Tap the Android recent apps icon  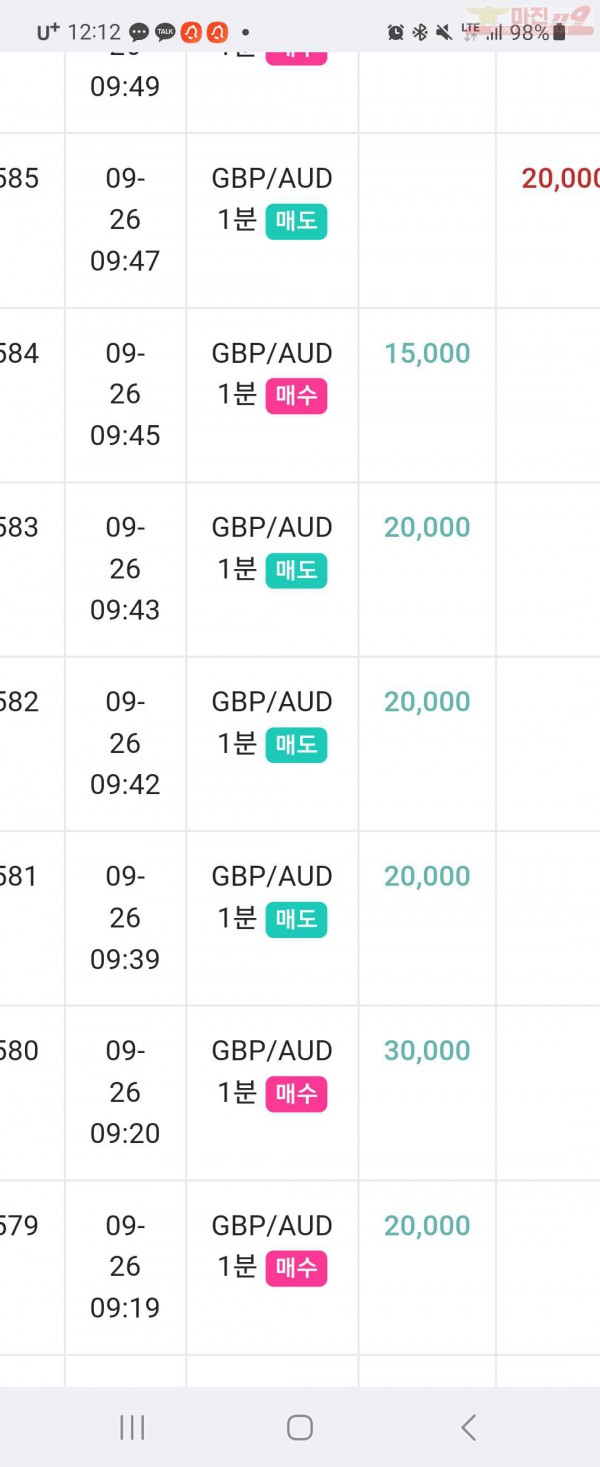click(132, 1427)
